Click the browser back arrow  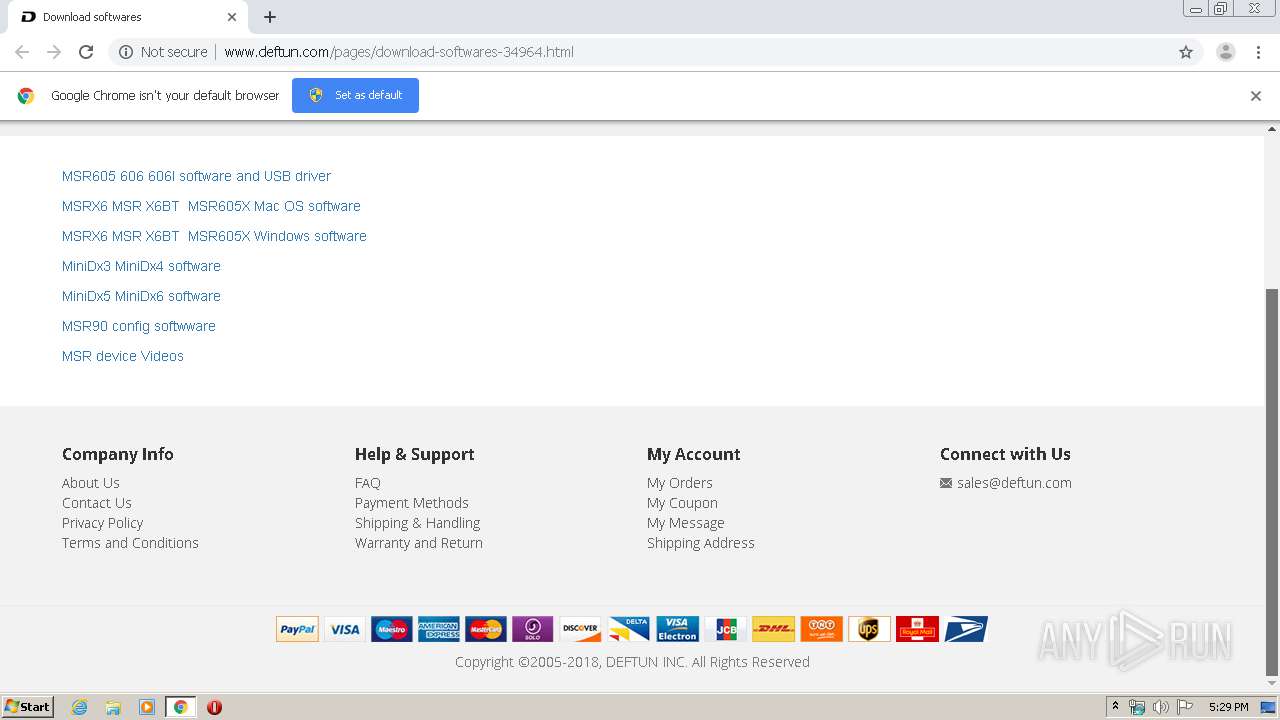tap(22, 52)
